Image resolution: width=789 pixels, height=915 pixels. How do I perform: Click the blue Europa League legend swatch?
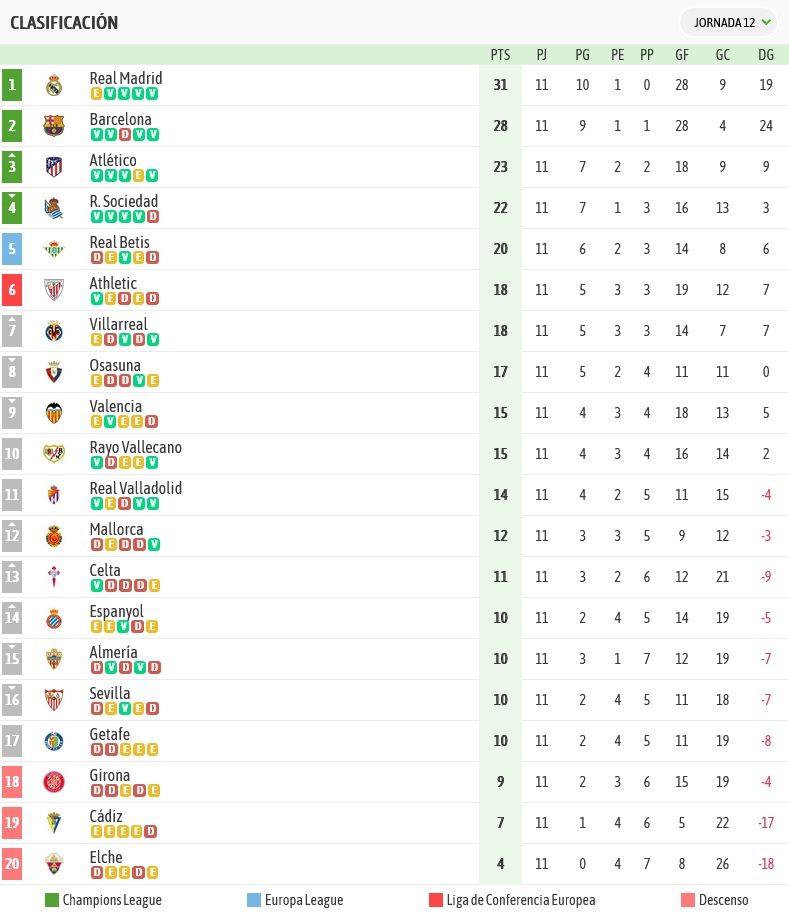(x=254, y=900)
